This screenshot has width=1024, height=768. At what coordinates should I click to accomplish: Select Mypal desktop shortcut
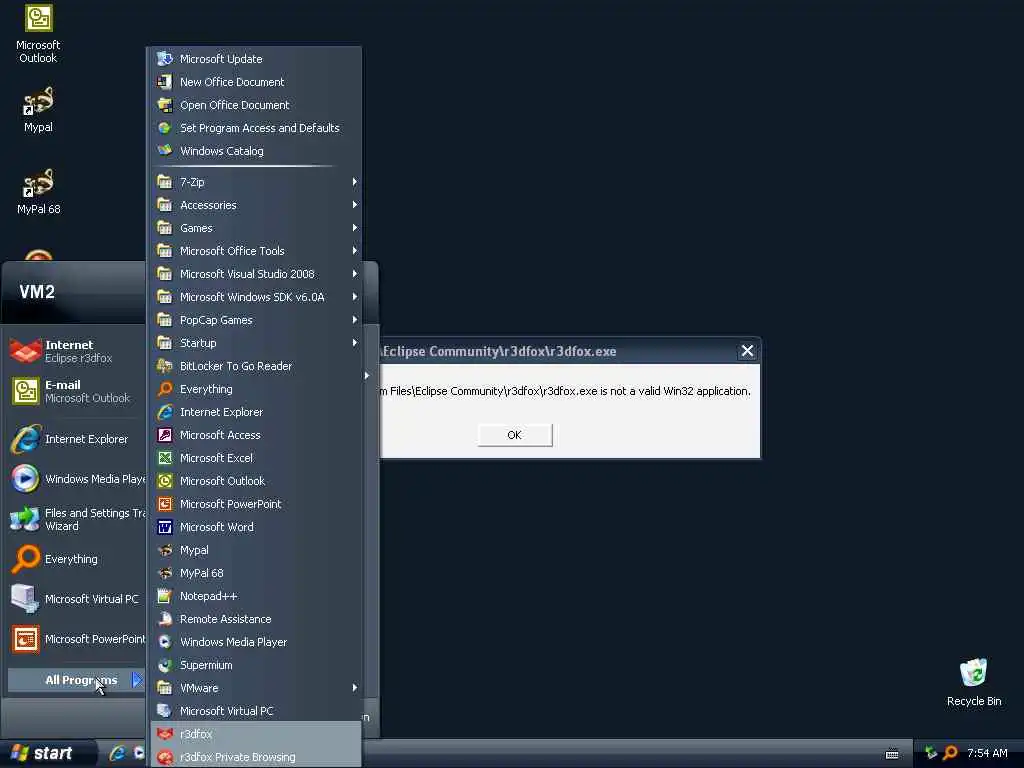pyautogui.click(x=38, y=110)
